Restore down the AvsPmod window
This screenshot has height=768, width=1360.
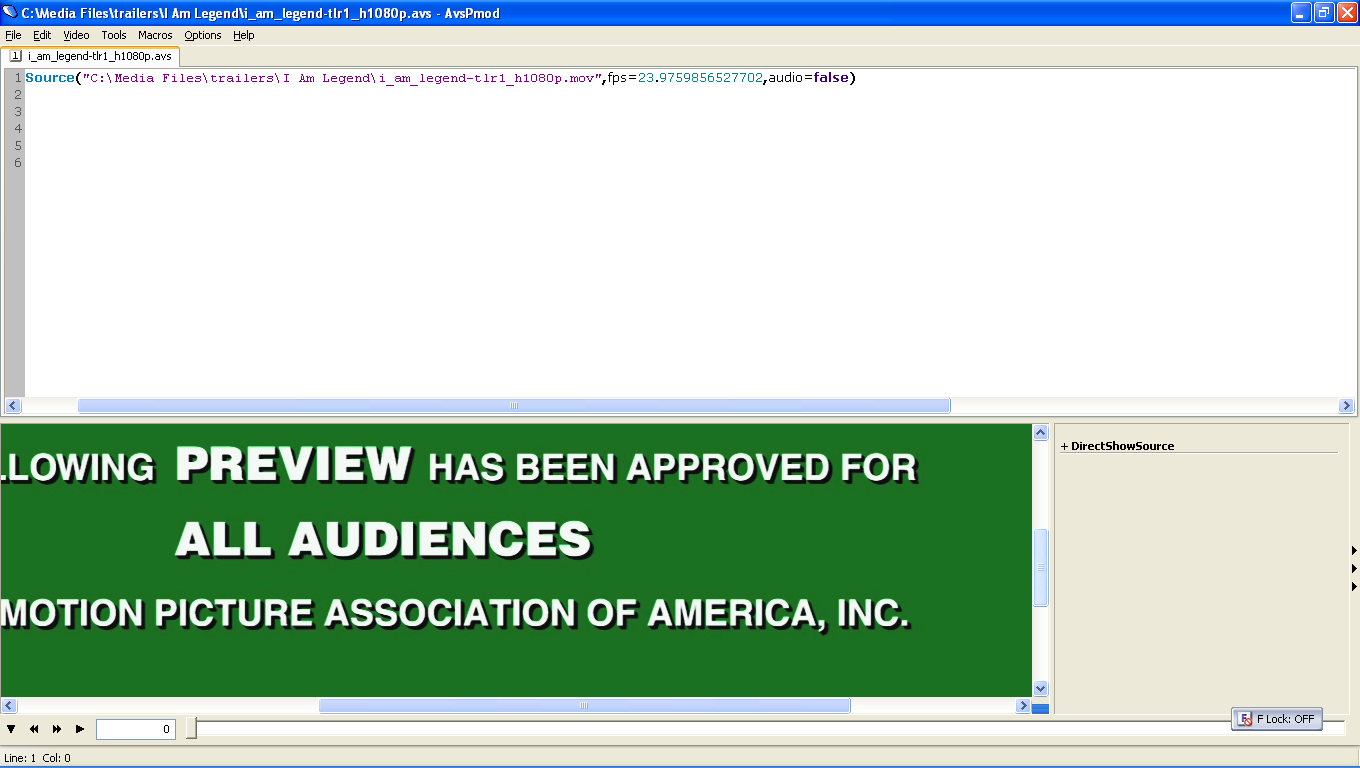(x=1324, y=13)
